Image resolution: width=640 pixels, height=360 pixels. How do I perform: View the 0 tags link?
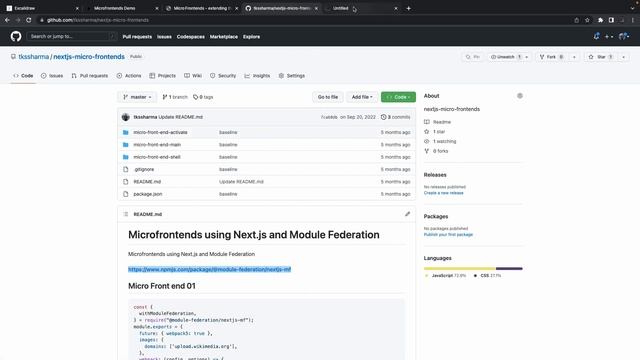(x=203, y=97)
